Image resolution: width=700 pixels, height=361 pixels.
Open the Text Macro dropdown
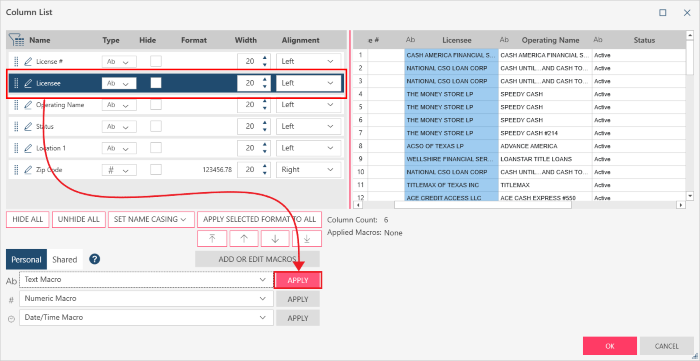pos(146,280)
